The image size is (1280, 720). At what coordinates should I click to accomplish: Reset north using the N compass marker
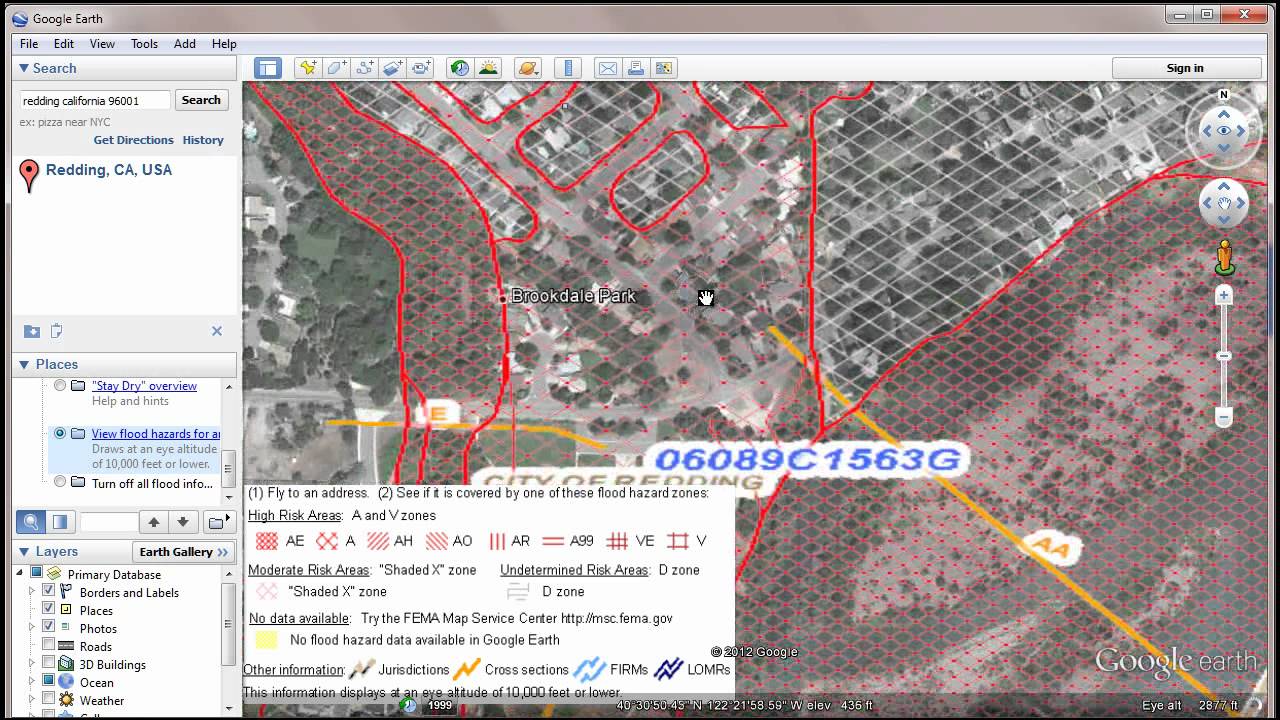tap(1224, 95)
